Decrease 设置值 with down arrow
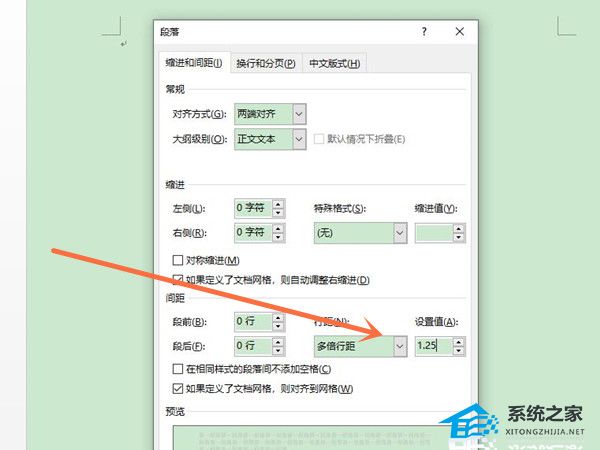Viewport: 600px width, 450px height. click(x=459, y=351)
